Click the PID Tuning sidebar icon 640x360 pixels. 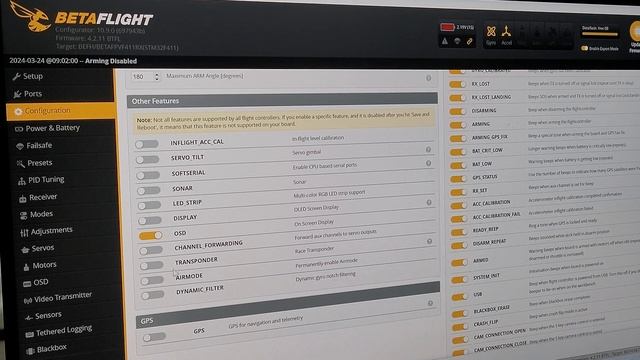point(22,181)
